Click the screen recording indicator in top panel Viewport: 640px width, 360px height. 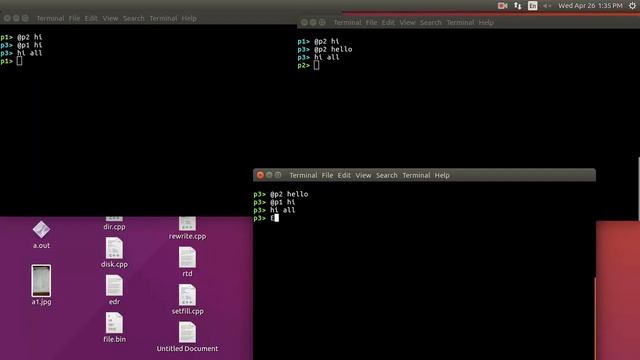502,6
